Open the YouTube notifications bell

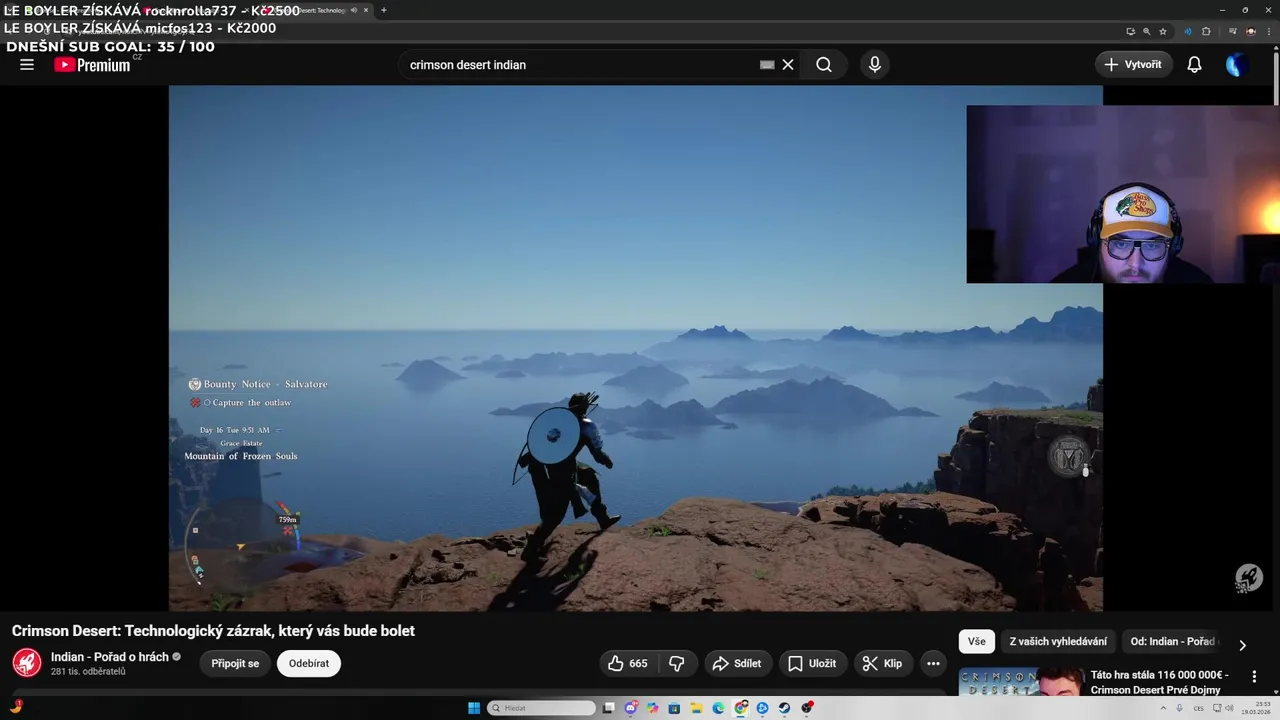[1194, 64]
